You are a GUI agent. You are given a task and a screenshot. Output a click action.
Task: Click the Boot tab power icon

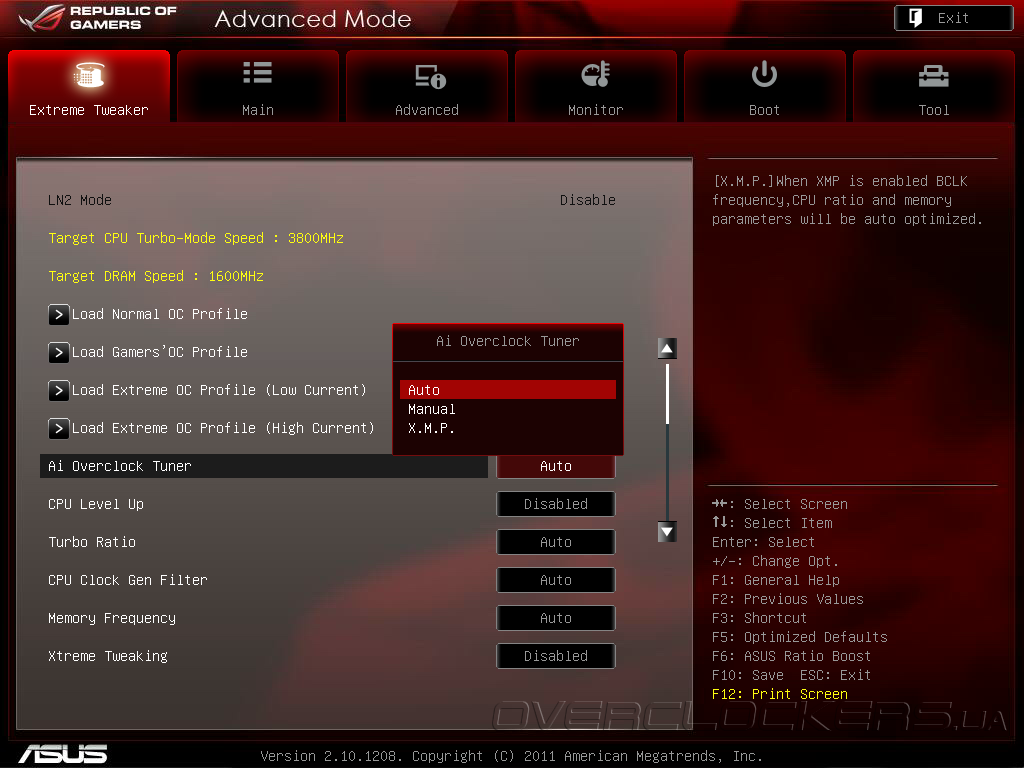tap(764, 74)
